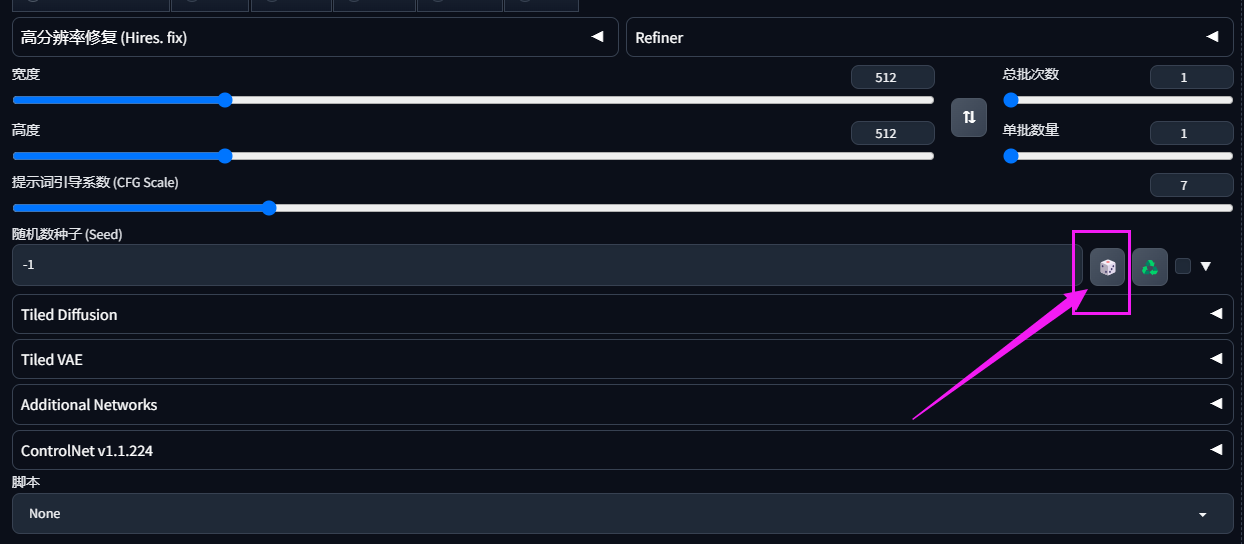Click the CFG Scale number box showing 7
The width and height of the screenshot is (1244, 544).
coord(1191,185)
